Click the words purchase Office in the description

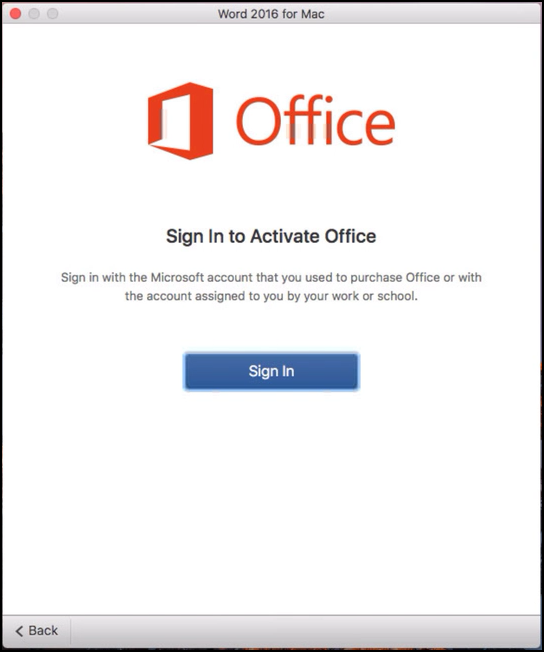click(395, 277)
